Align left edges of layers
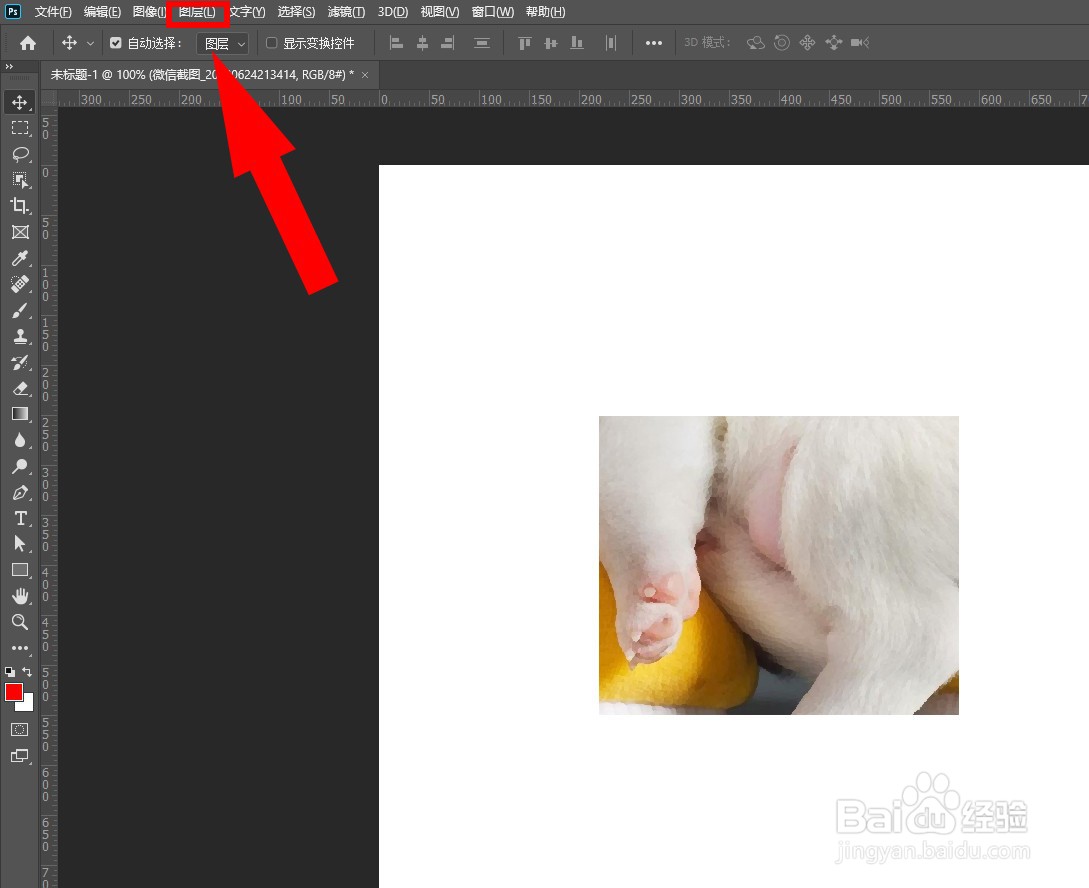 click(x=397, y=43)
